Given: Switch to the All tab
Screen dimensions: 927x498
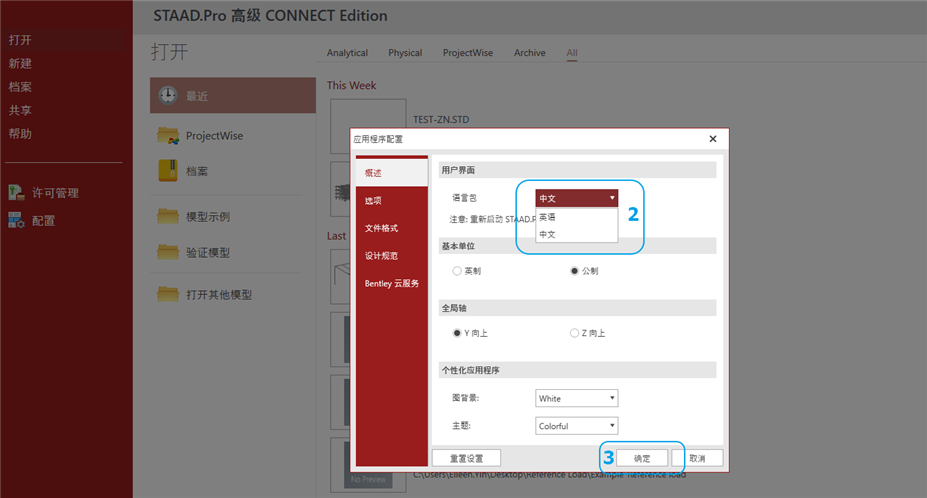Looking at the screenshot, I should tap(572, 53).
